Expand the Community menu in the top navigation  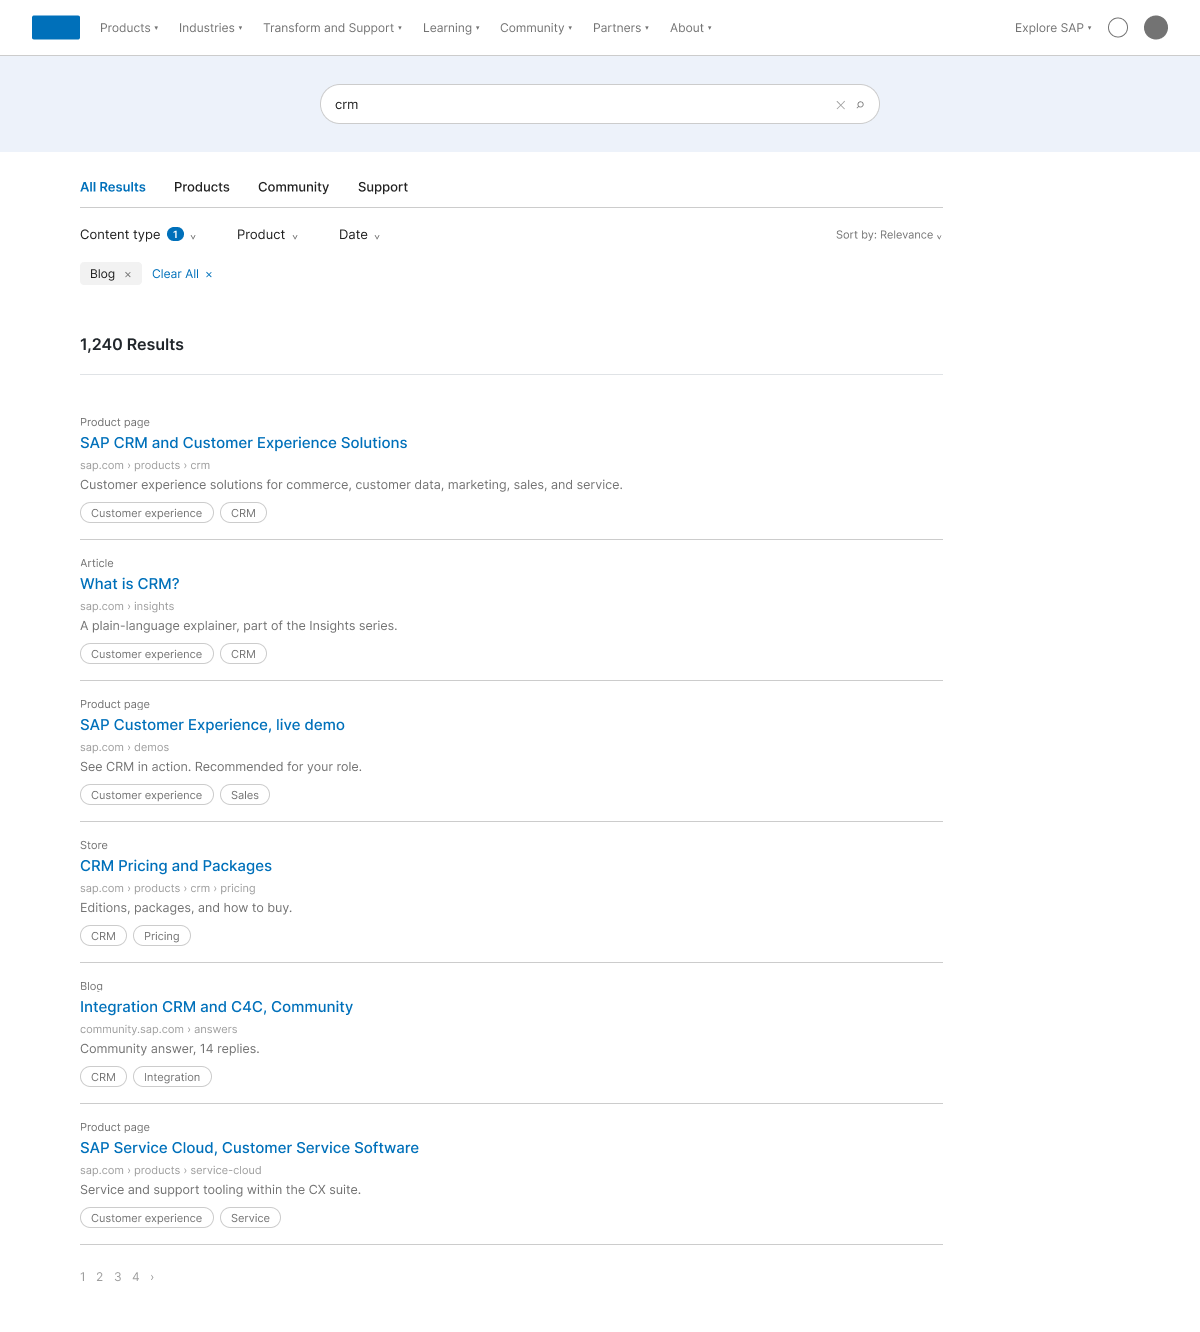pyautogui.click(x=536, y=28)
